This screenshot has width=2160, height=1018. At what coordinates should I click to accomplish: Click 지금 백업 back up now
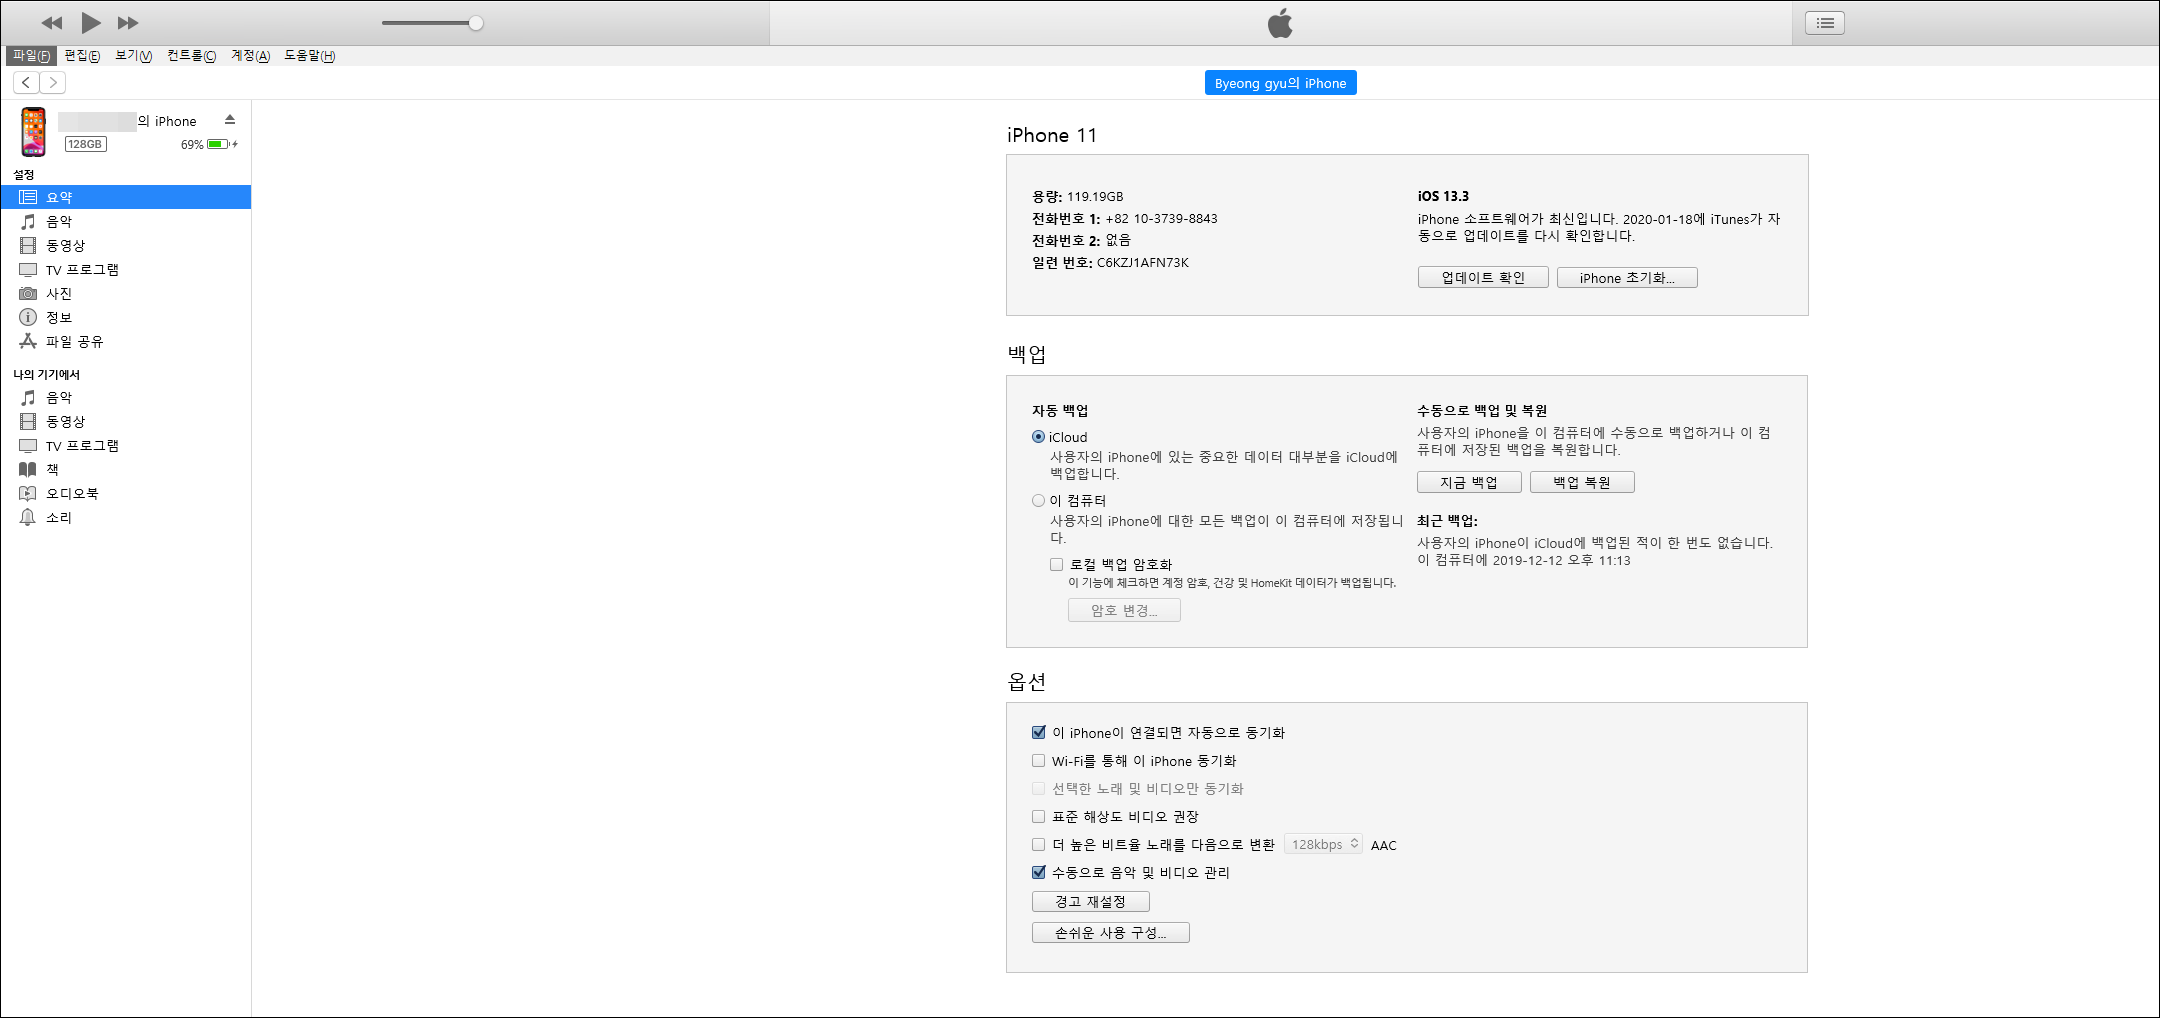coord(1469,482)
